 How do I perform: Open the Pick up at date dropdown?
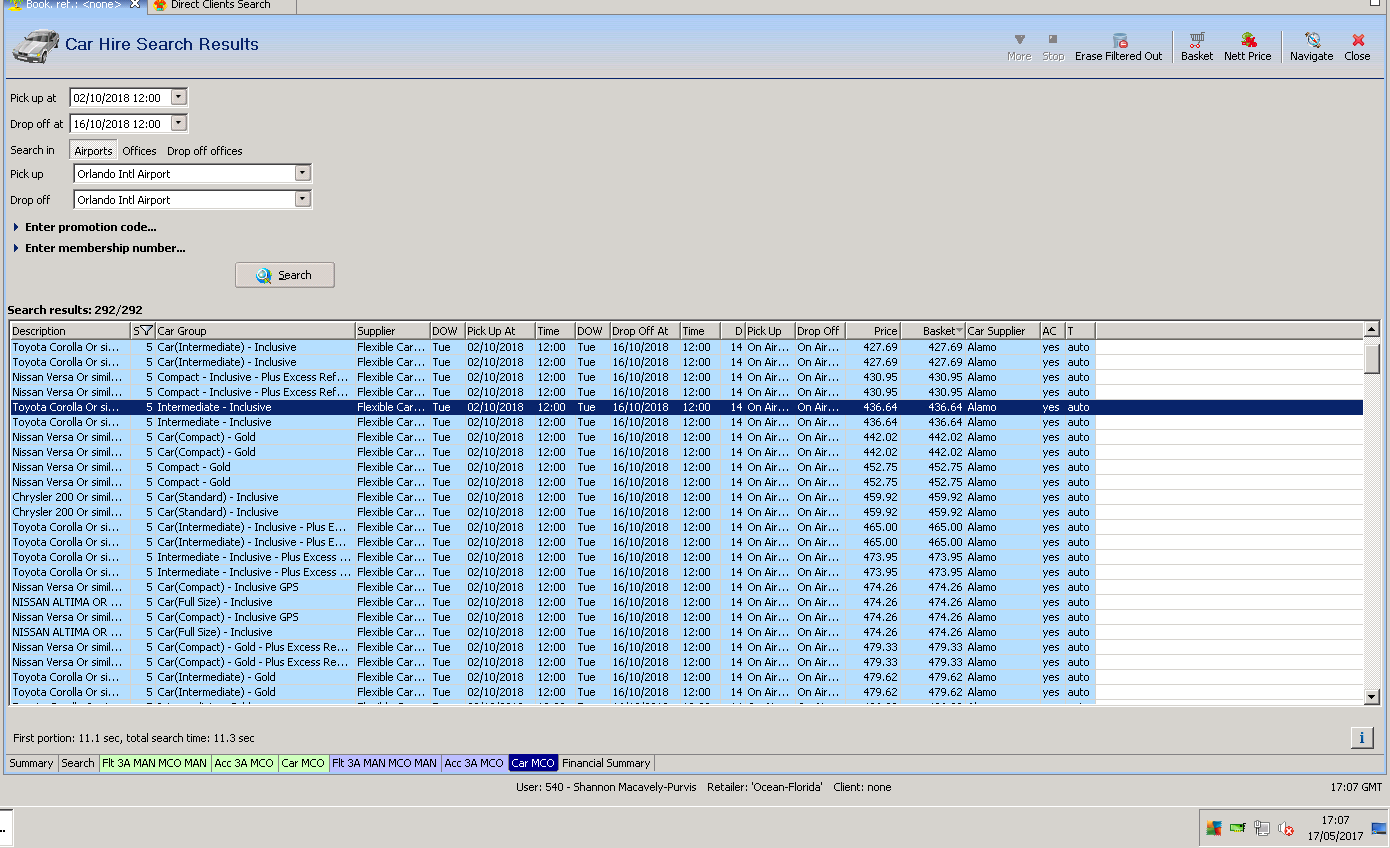click(179, 98)
